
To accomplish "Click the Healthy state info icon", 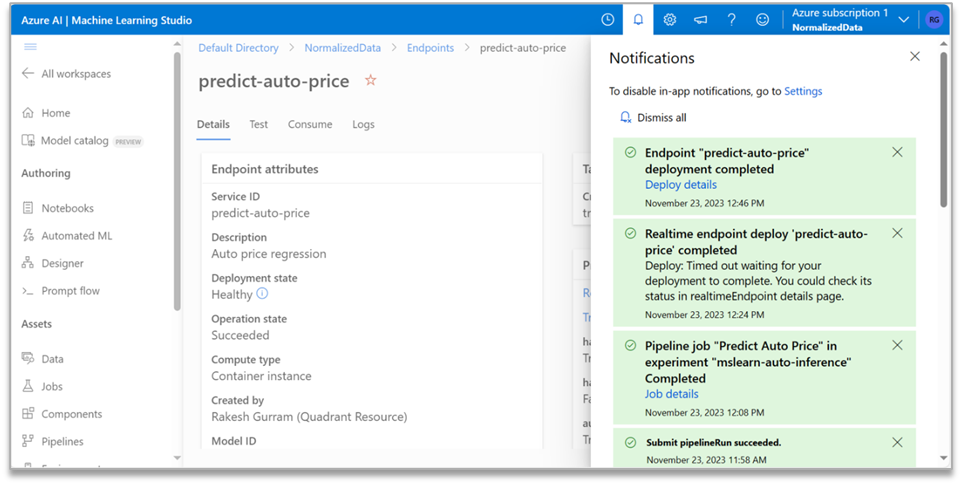I will point(262,294).
